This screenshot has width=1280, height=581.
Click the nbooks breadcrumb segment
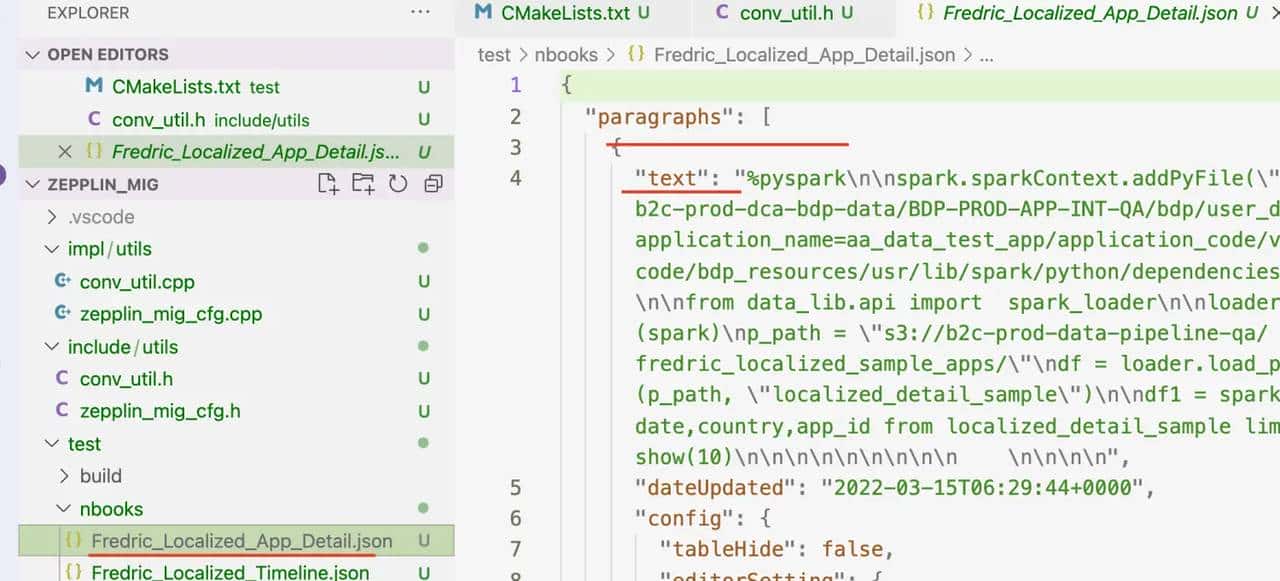(567, 55)
